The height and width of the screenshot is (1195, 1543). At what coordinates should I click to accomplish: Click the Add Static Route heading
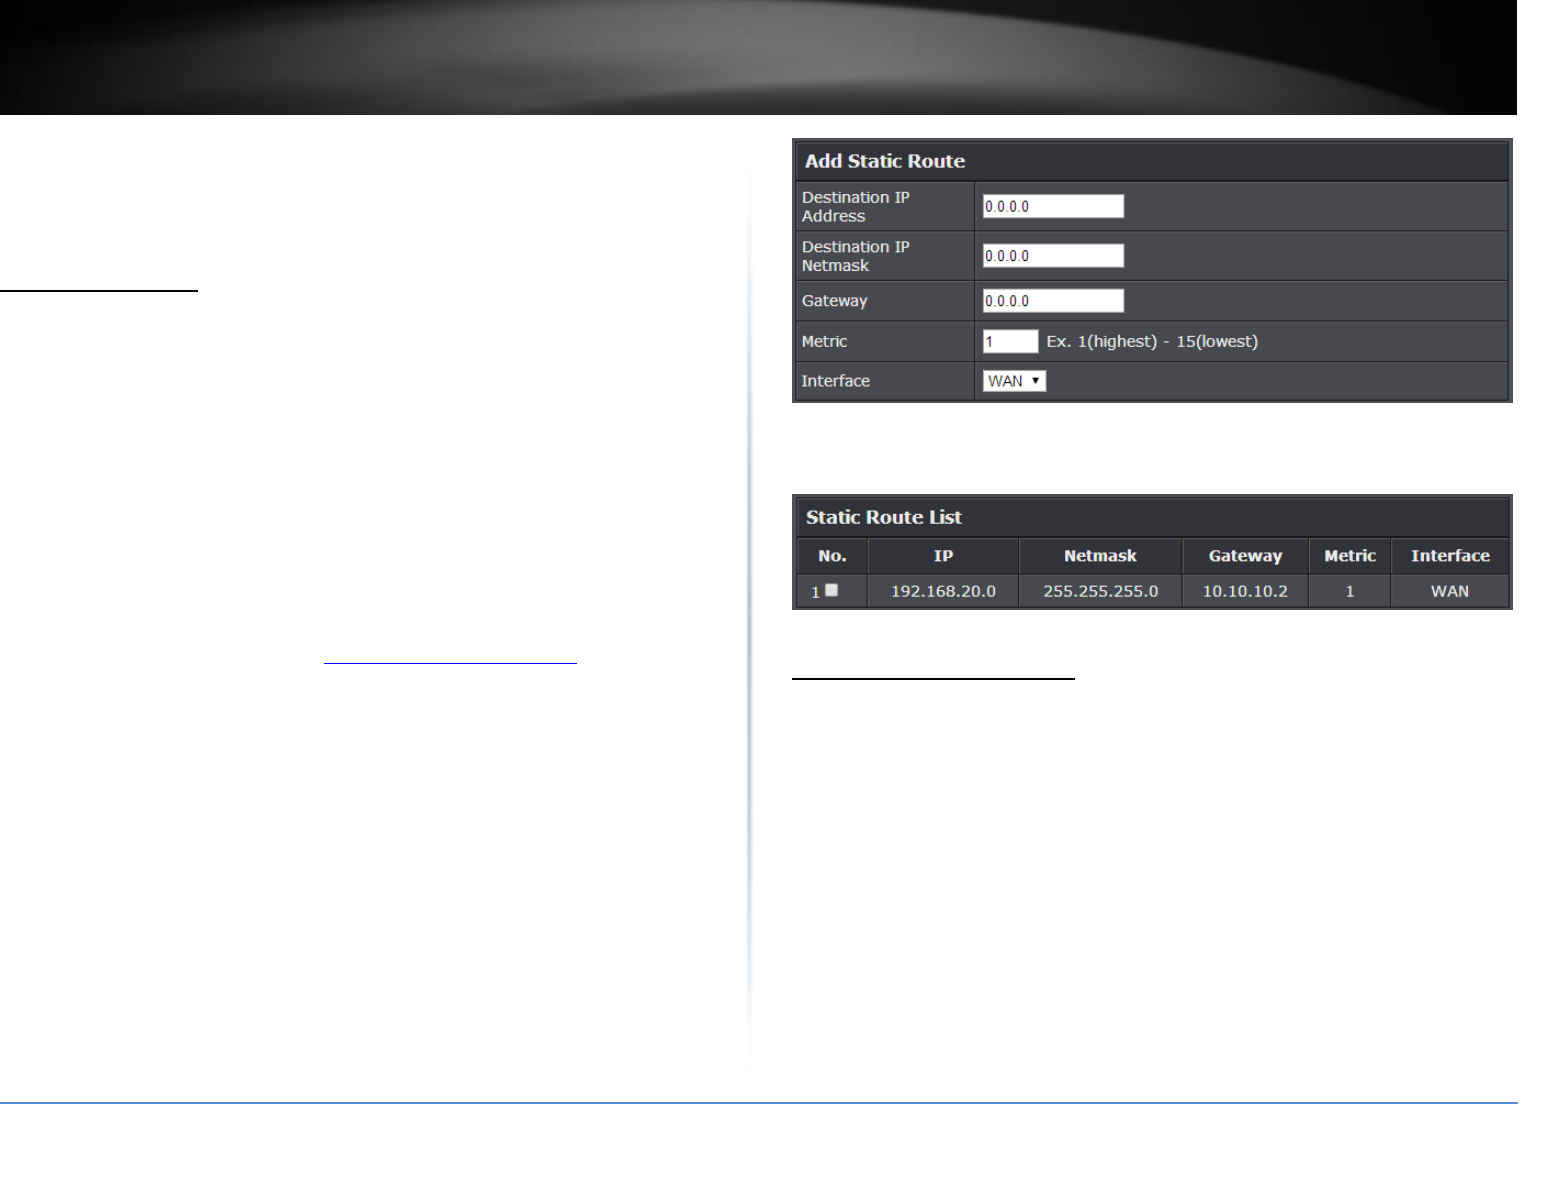pyautogui.click(x=885, y=161)
